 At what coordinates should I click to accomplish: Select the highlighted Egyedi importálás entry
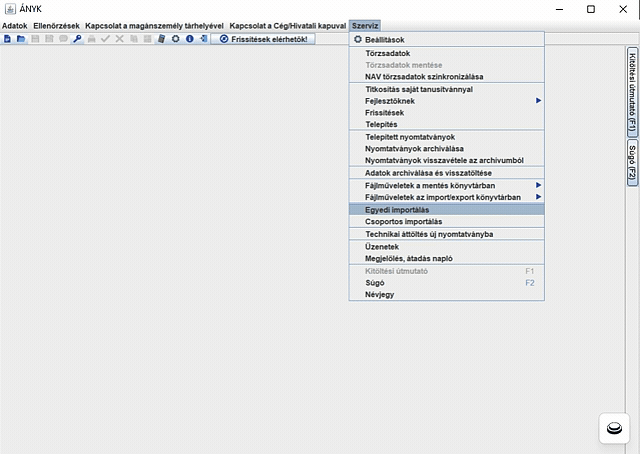(447, 210)
